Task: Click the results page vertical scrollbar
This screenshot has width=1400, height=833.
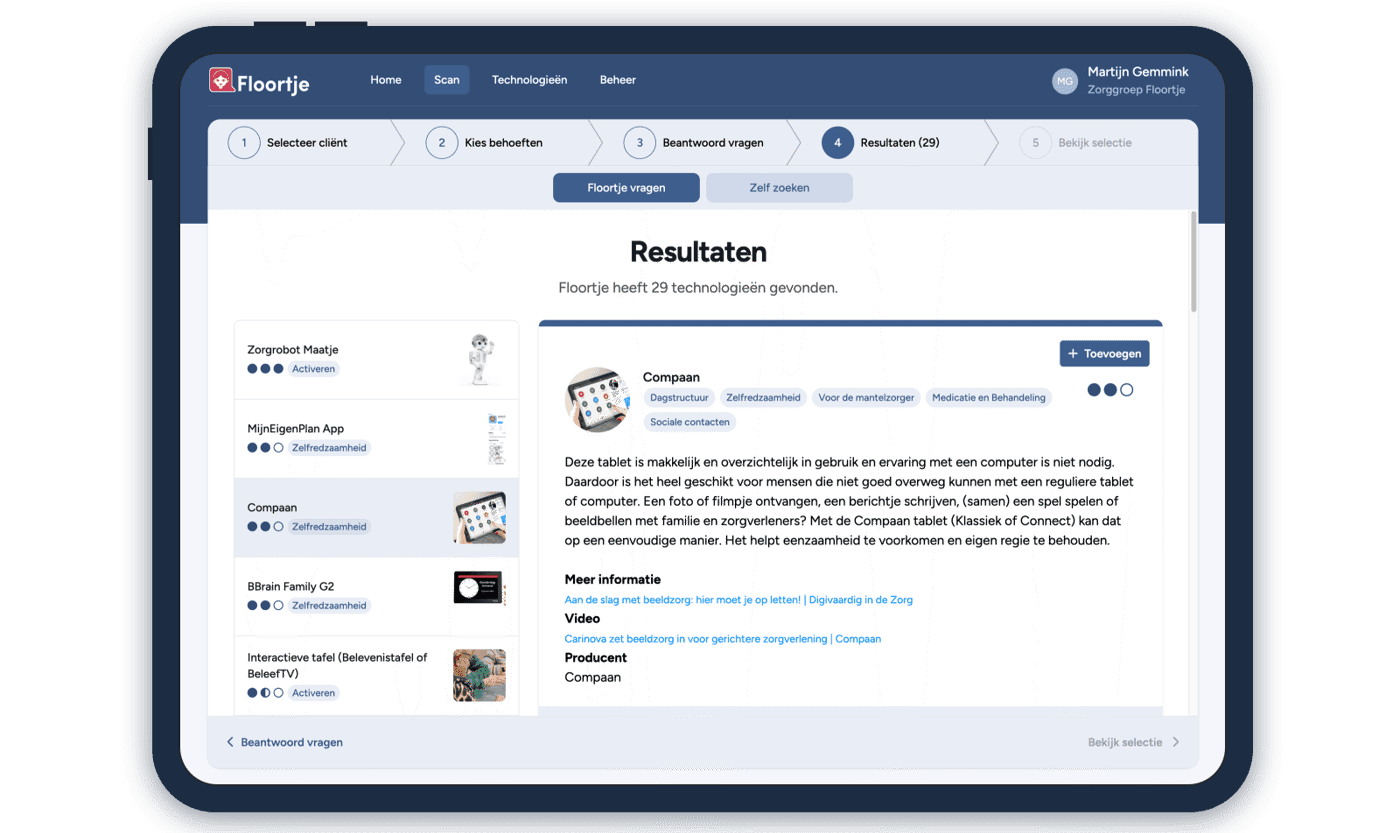Action: (x=1192, y=262)
